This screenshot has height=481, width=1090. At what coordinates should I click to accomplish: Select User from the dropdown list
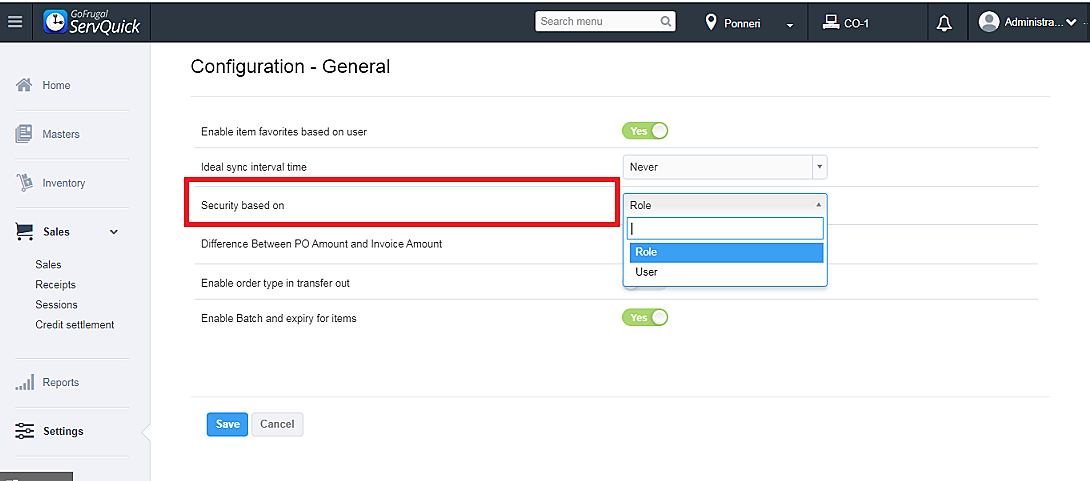(647, 272)
